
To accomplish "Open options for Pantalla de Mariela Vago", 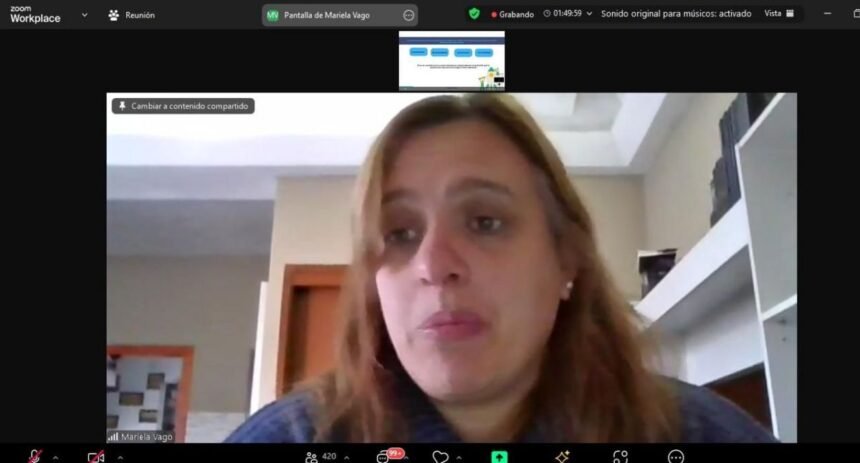I will (408, 15).
